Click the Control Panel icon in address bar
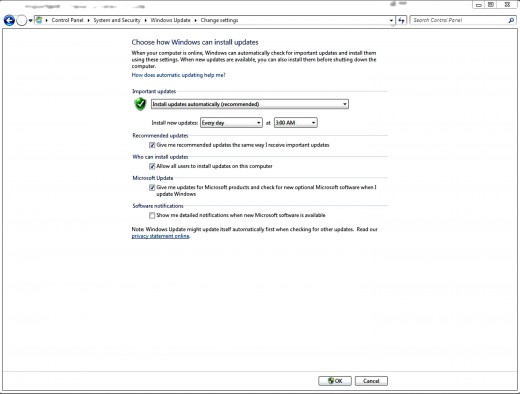The width and height of the screenshot is (520, 394). (39, 20)
